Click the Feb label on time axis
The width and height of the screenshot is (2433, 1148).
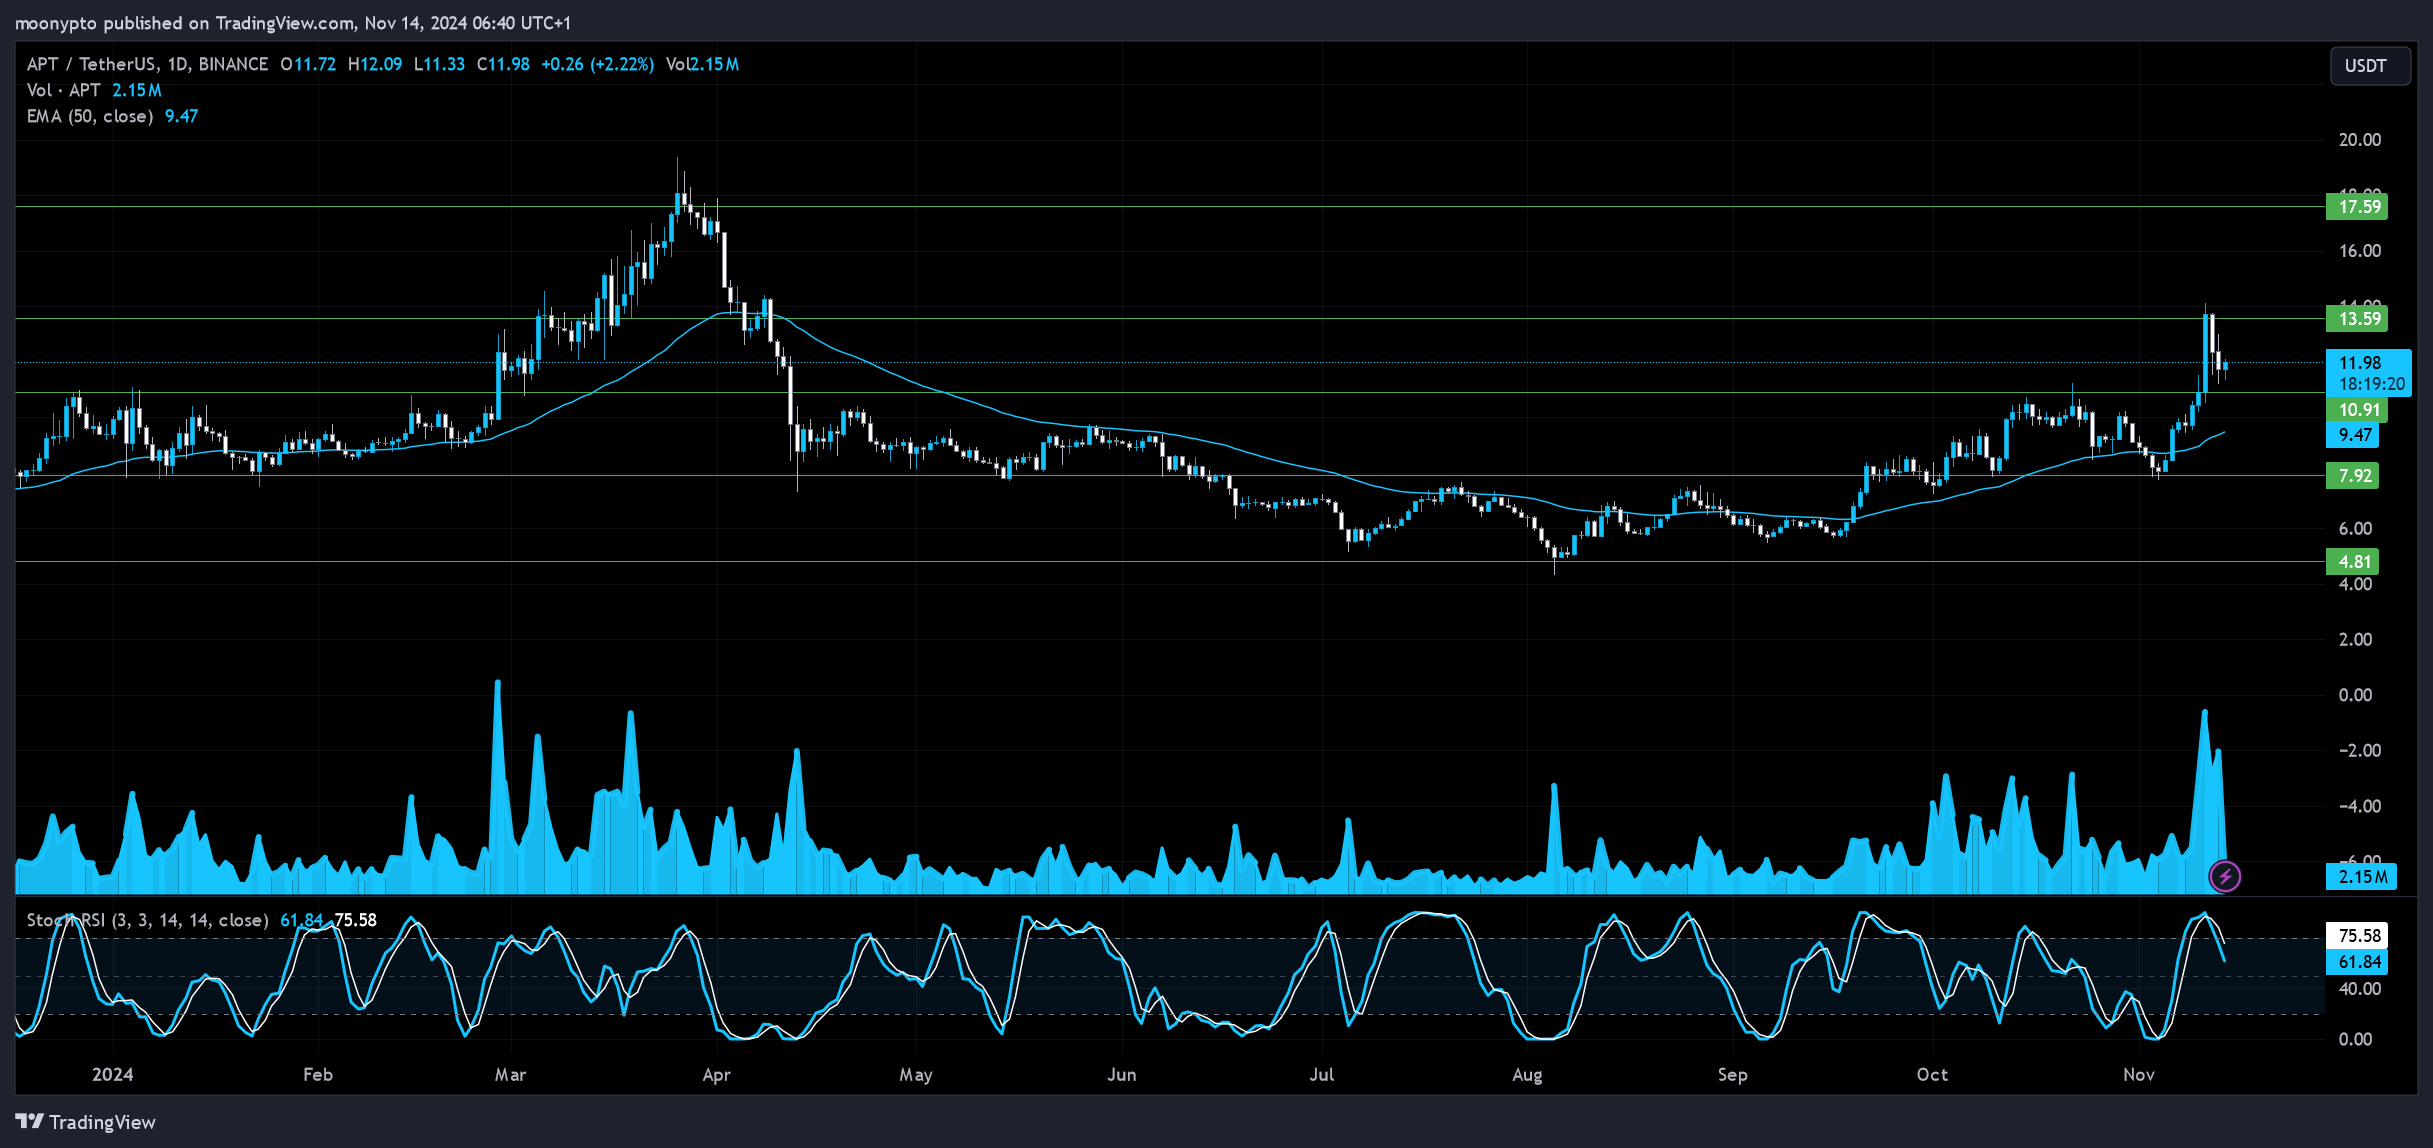(x=317, y=1075)
